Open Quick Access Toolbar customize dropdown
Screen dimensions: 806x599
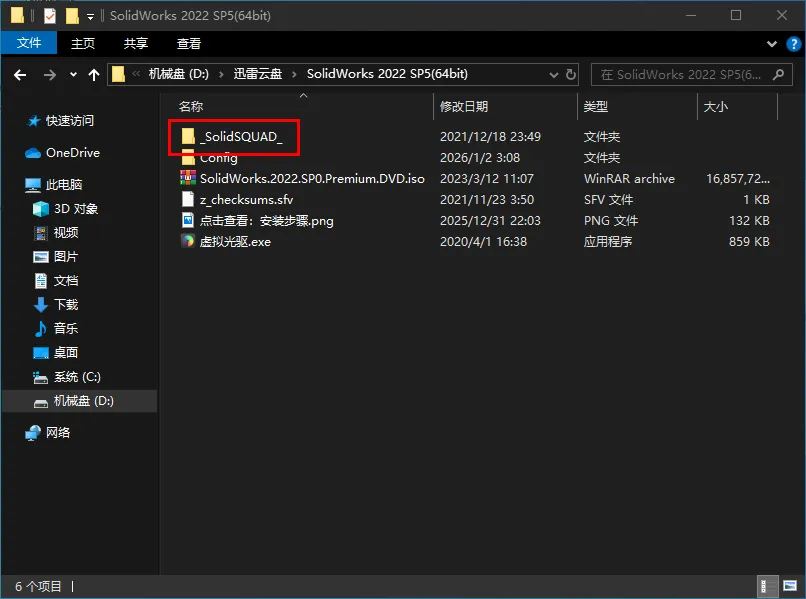[x=90, y=17]
